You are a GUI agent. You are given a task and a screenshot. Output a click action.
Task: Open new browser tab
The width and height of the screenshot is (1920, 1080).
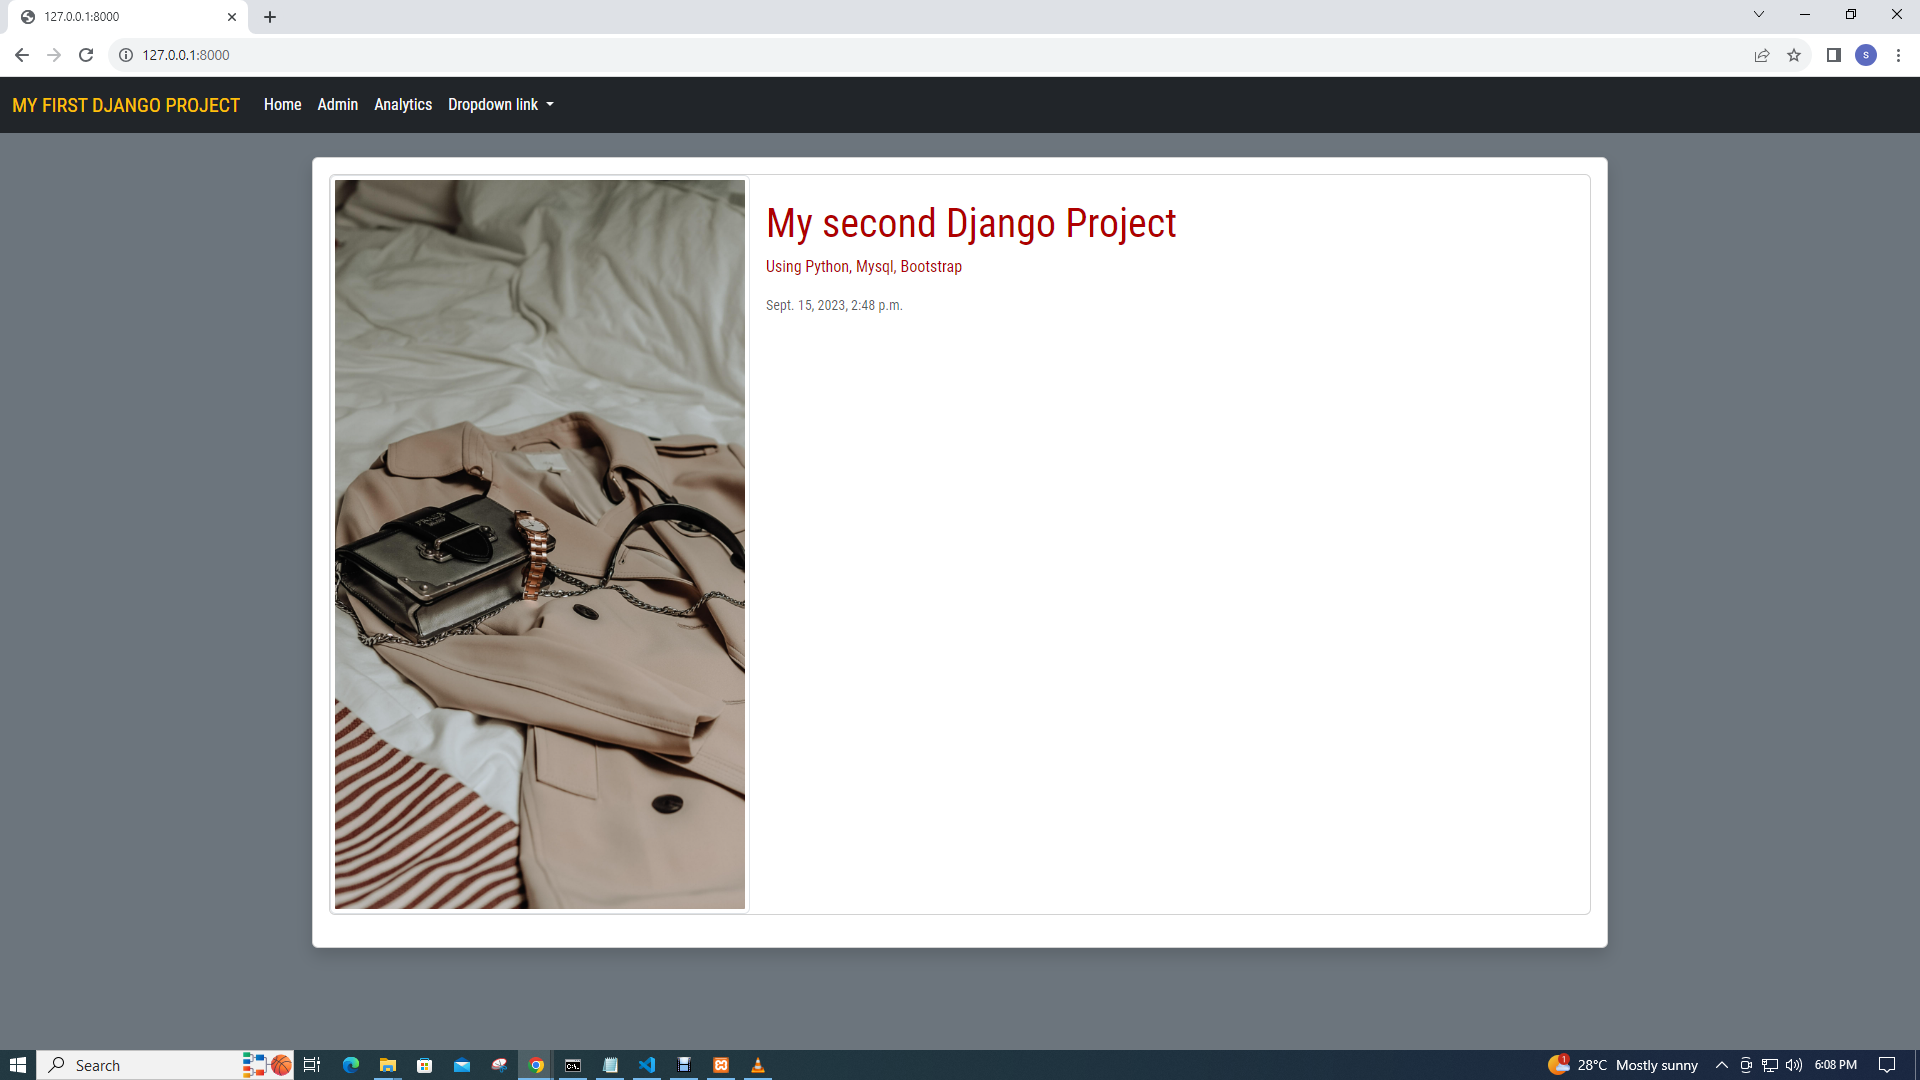coord(270,17)
